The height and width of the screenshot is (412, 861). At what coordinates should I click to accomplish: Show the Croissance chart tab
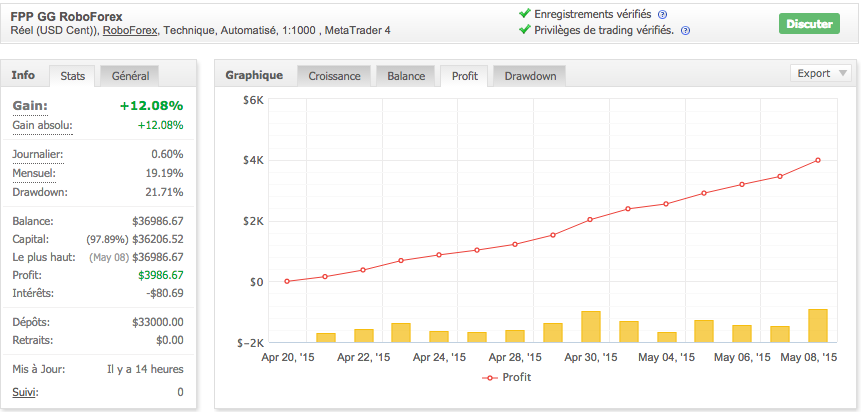(x=335, y=76)
